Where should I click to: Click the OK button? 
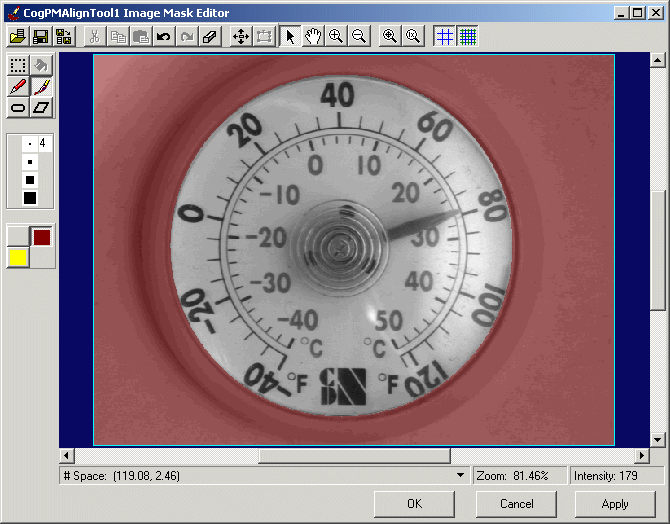[x=414, y=504]
